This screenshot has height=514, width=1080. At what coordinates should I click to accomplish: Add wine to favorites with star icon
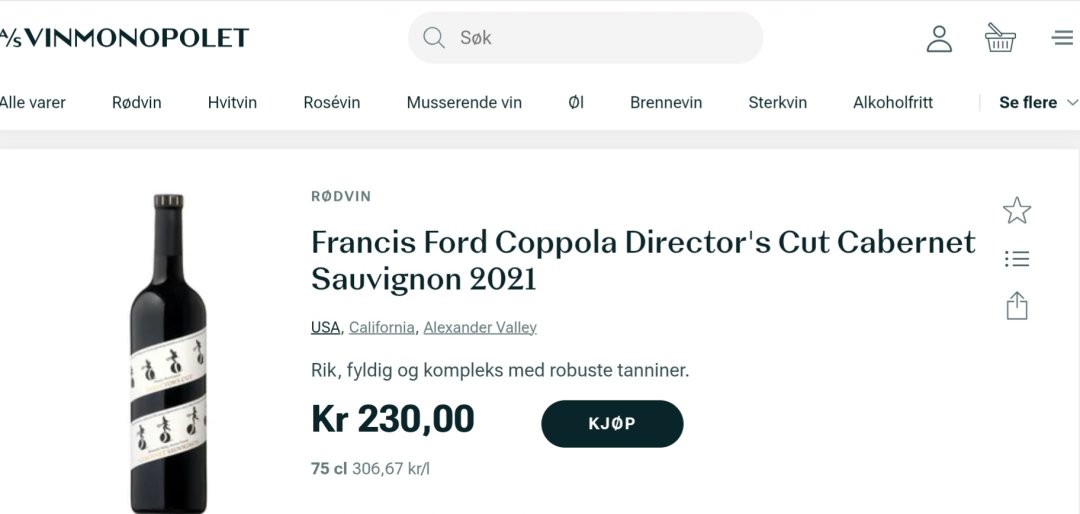1017,211
